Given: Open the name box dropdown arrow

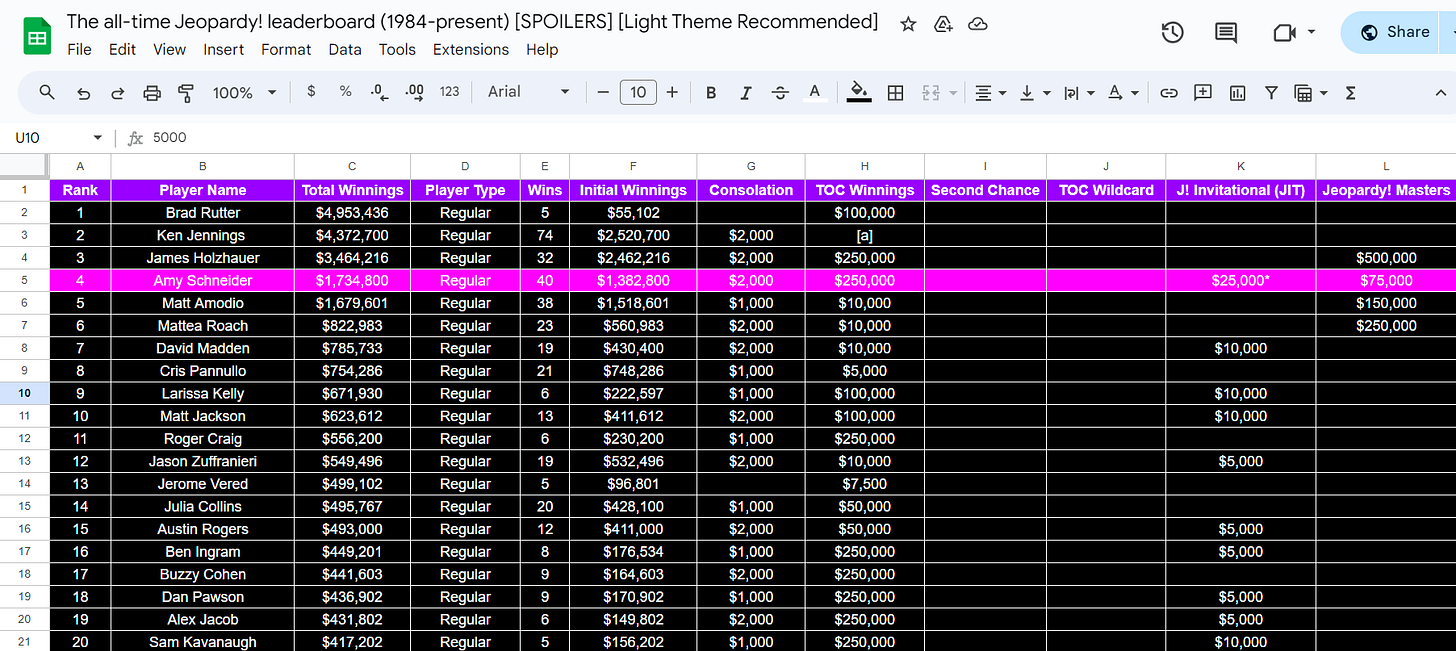Looking at the screenshot, I should 98,138.
